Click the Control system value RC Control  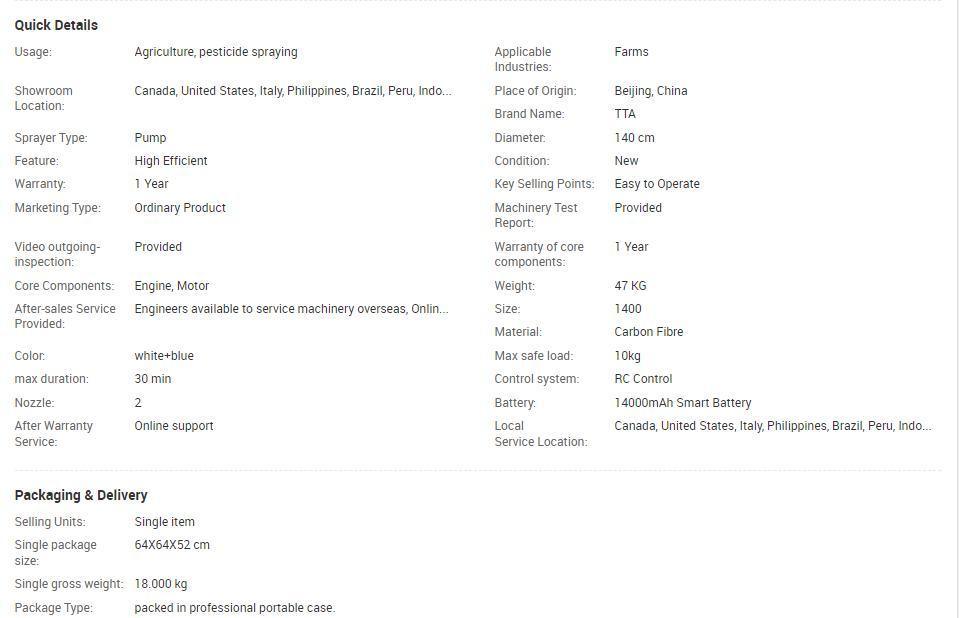[643, 379]
